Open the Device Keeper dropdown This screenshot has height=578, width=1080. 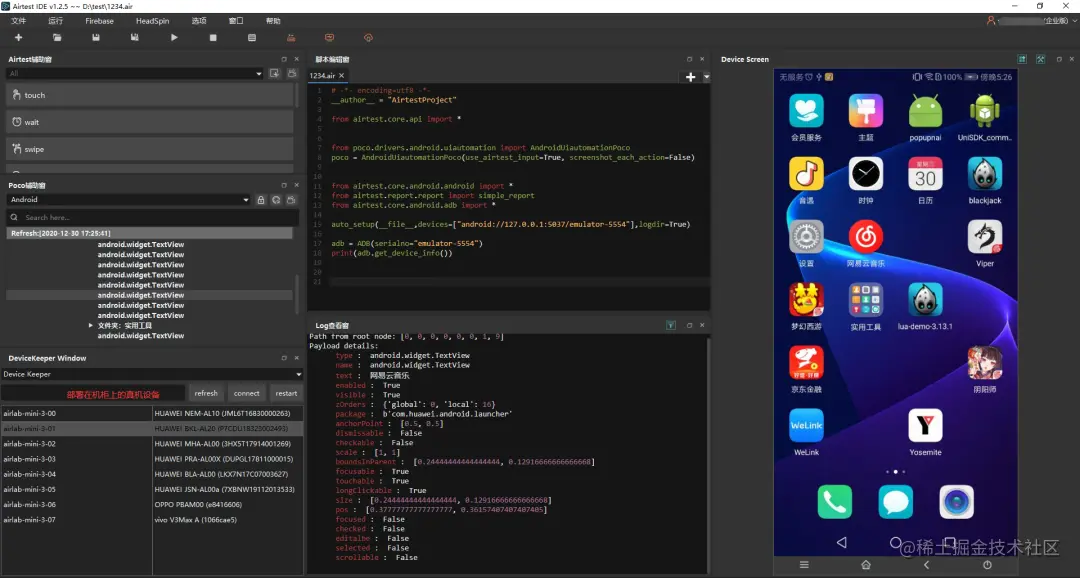[152, 374]
